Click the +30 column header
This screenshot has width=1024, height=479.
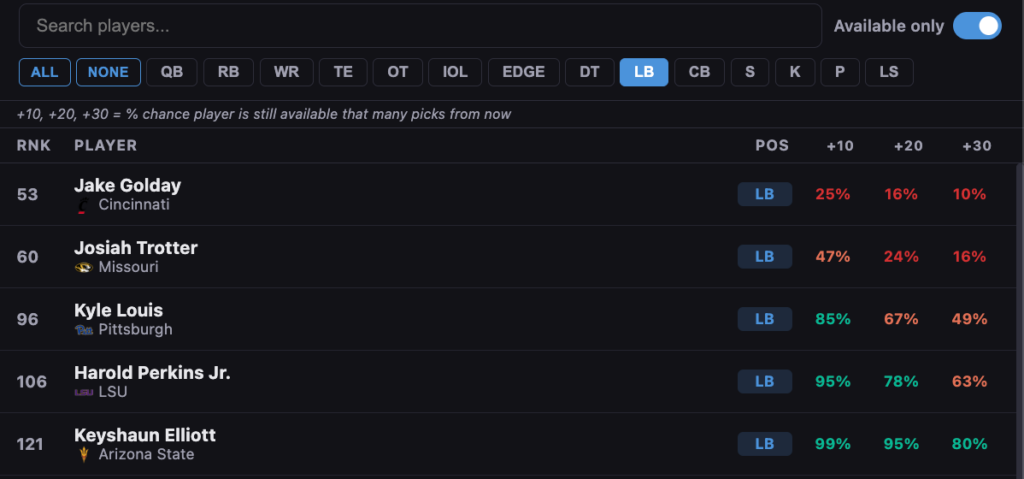[x=976, y=146]
